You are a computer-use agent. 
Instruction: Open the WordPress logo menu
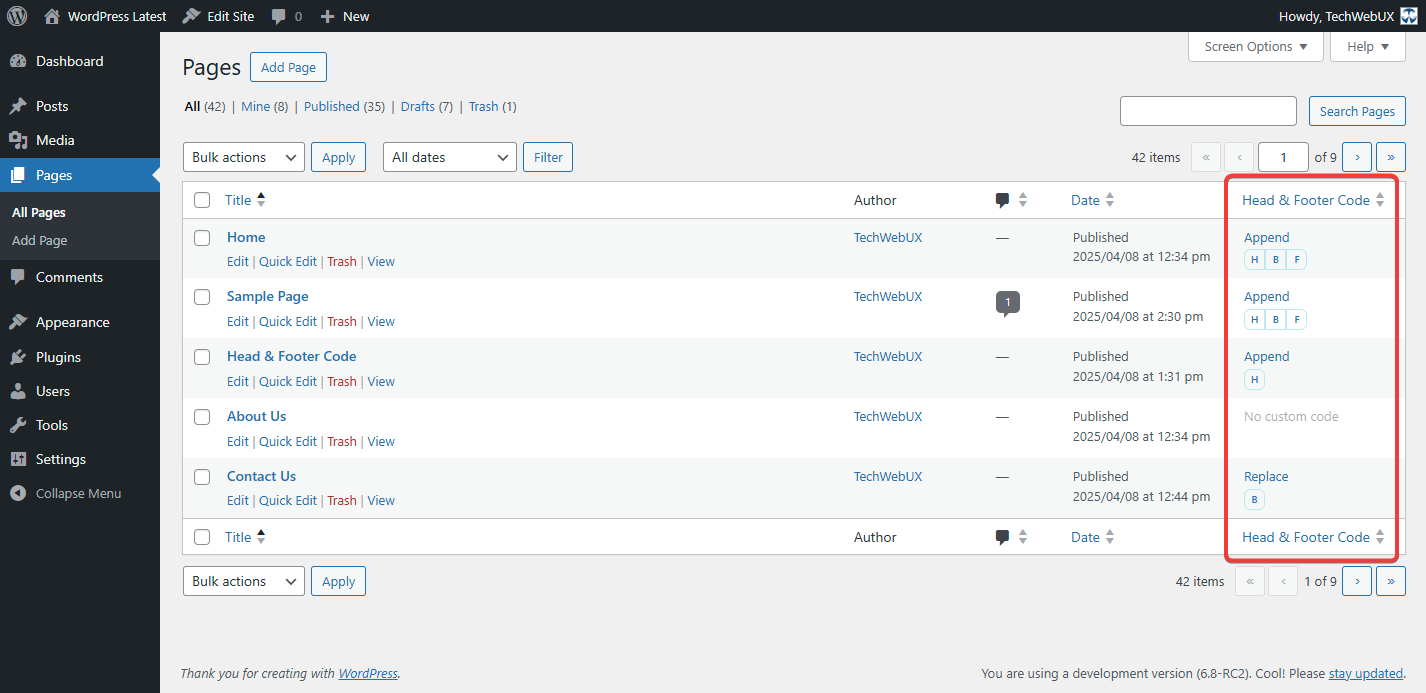tap(17, 16)
